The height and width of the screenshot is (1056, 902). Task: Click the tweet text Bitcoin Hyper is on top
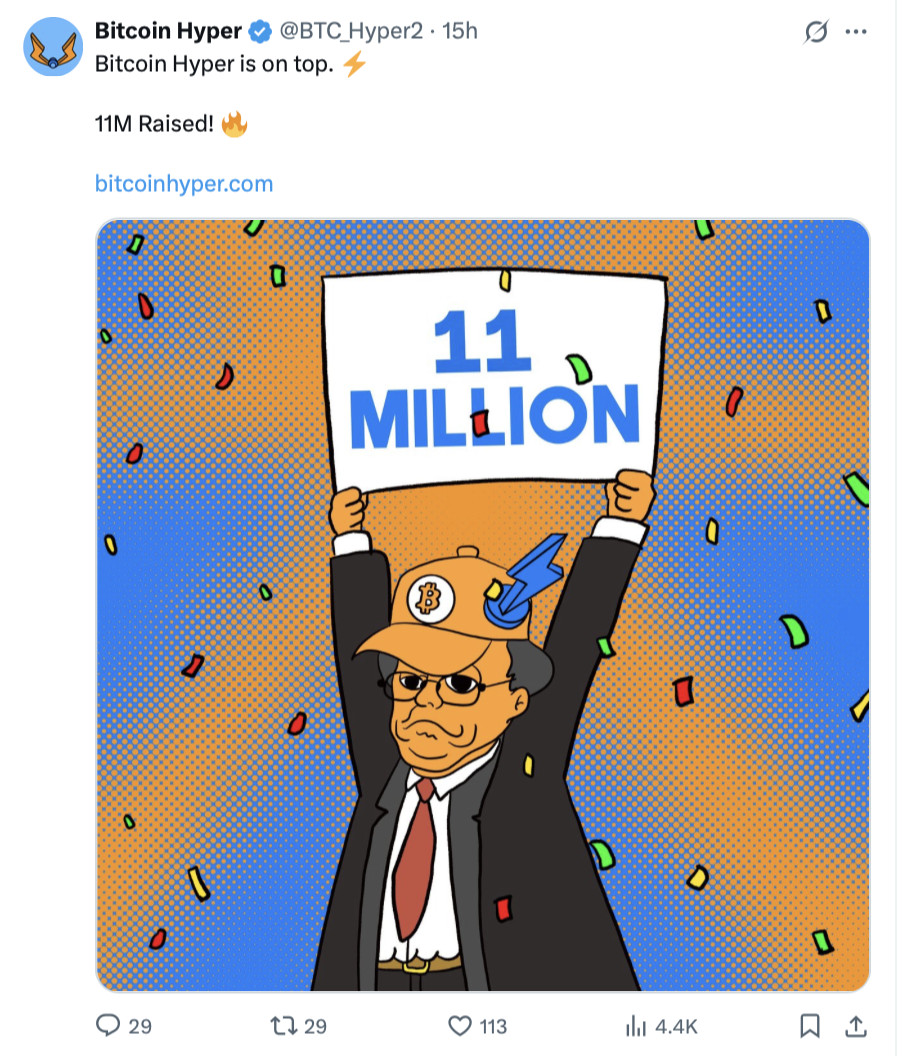[x=214, y=64]
